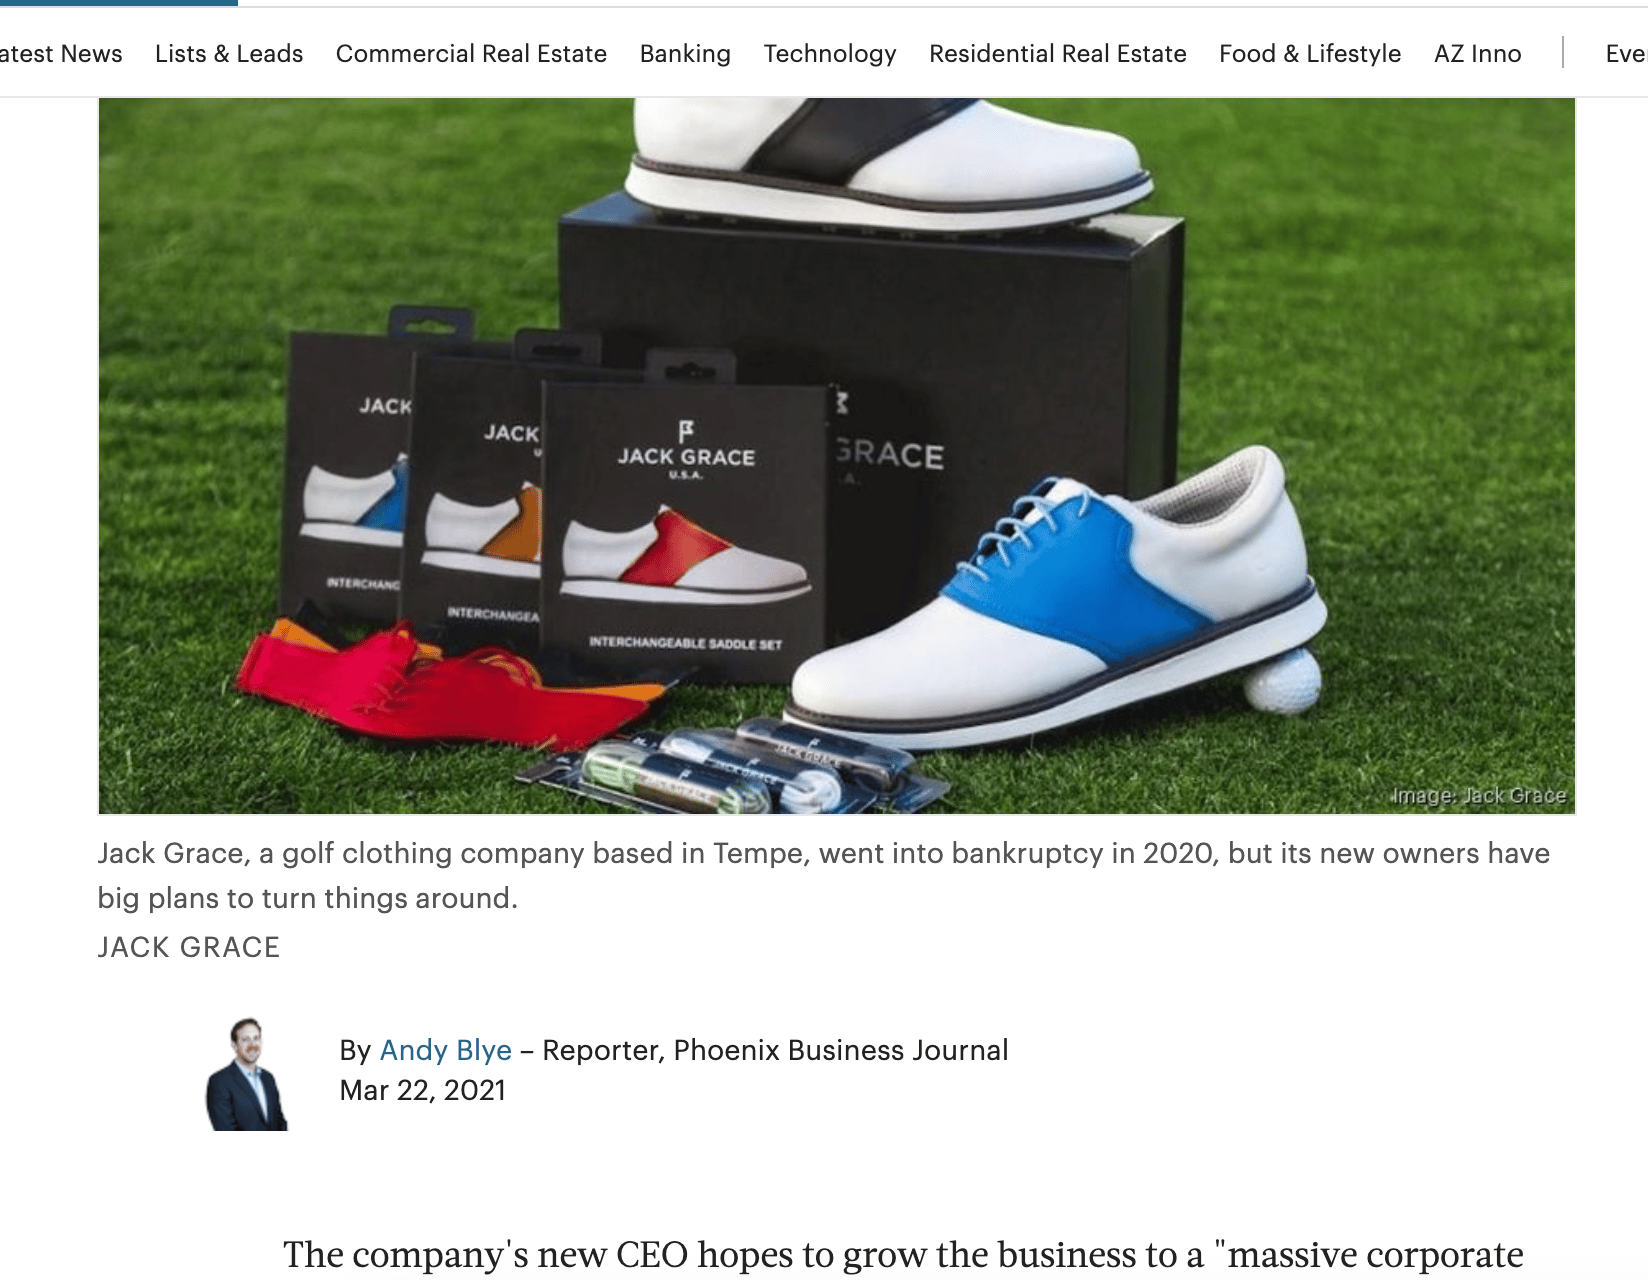
Task: Go to Commercial Real Estate section
Action: pyautogui.click(x=471, y=54)
